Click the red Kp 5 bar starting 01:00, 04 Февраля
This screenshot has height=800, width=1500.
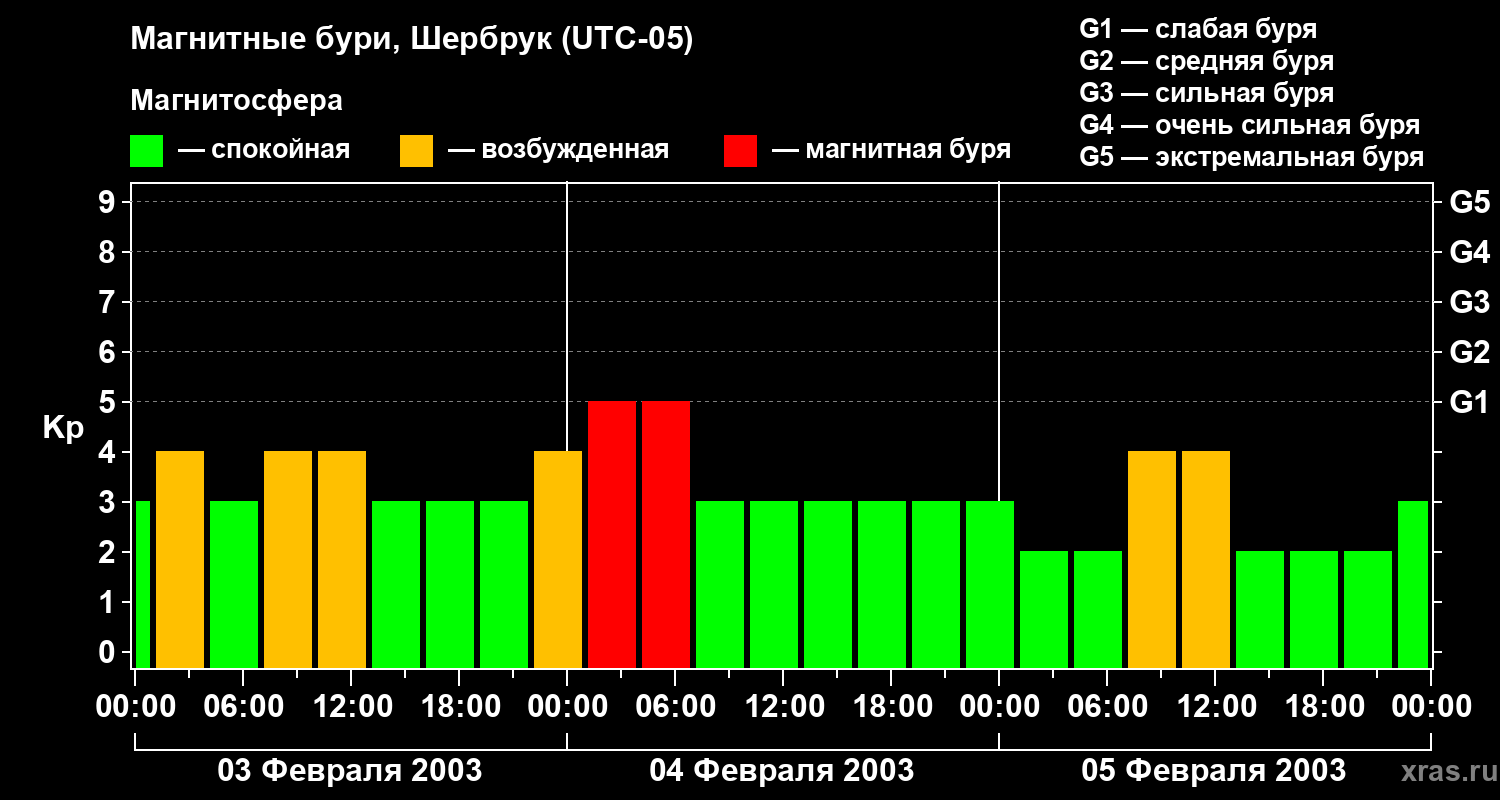(612, 534)
